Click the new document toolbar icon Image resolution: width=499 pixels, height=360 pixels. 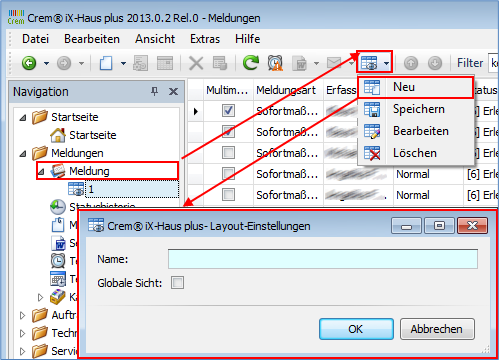(x=106, y=63)
